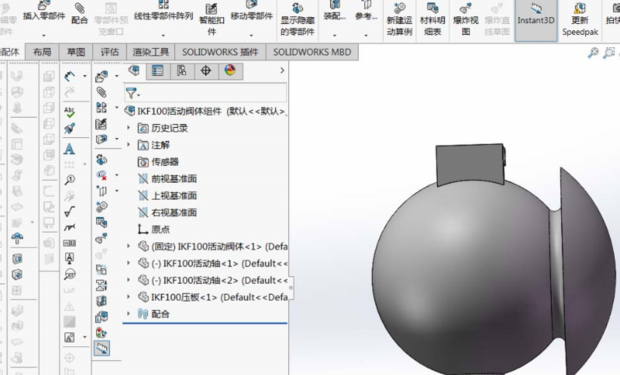Switch to the 评估 evaluate tab
The height and width of the screenshot is (375, 620).
[x=110, y=52]
